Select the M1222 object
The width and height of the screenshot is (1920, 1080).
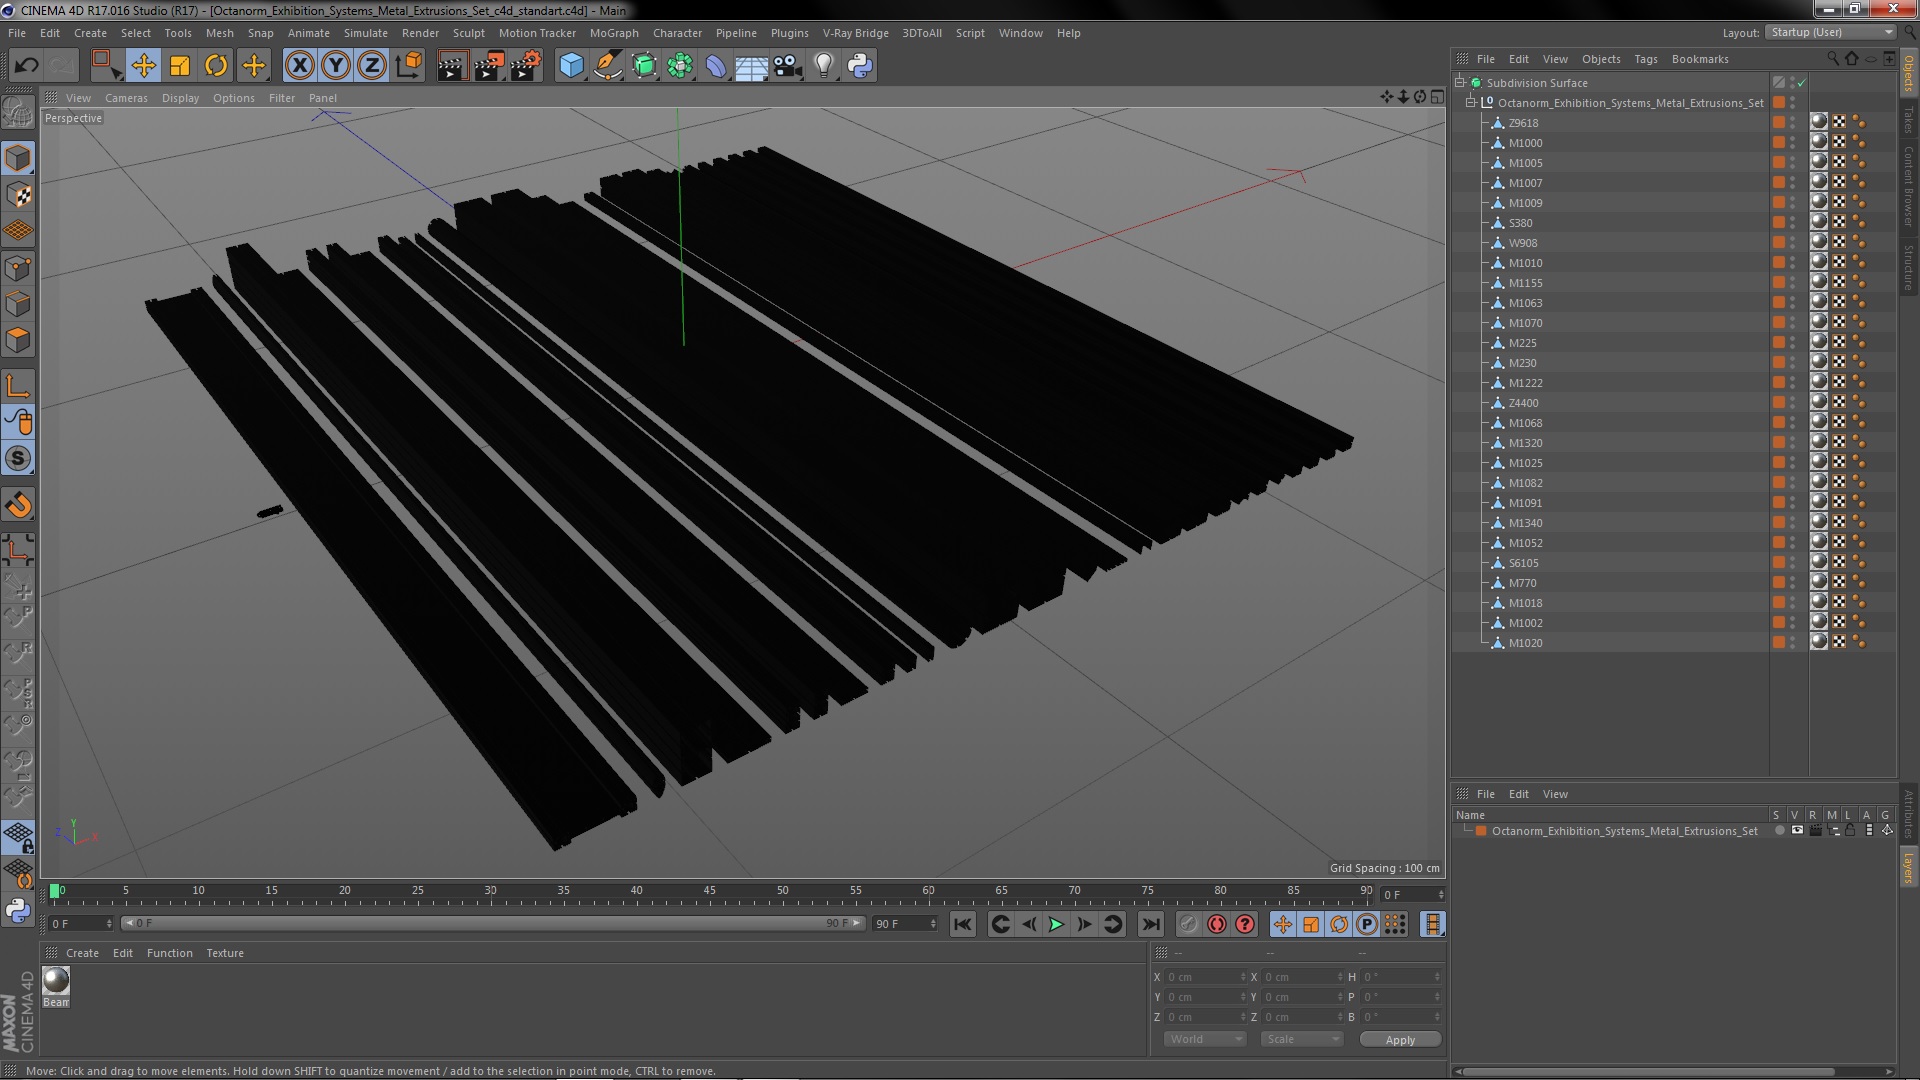tap(1525, 383)
